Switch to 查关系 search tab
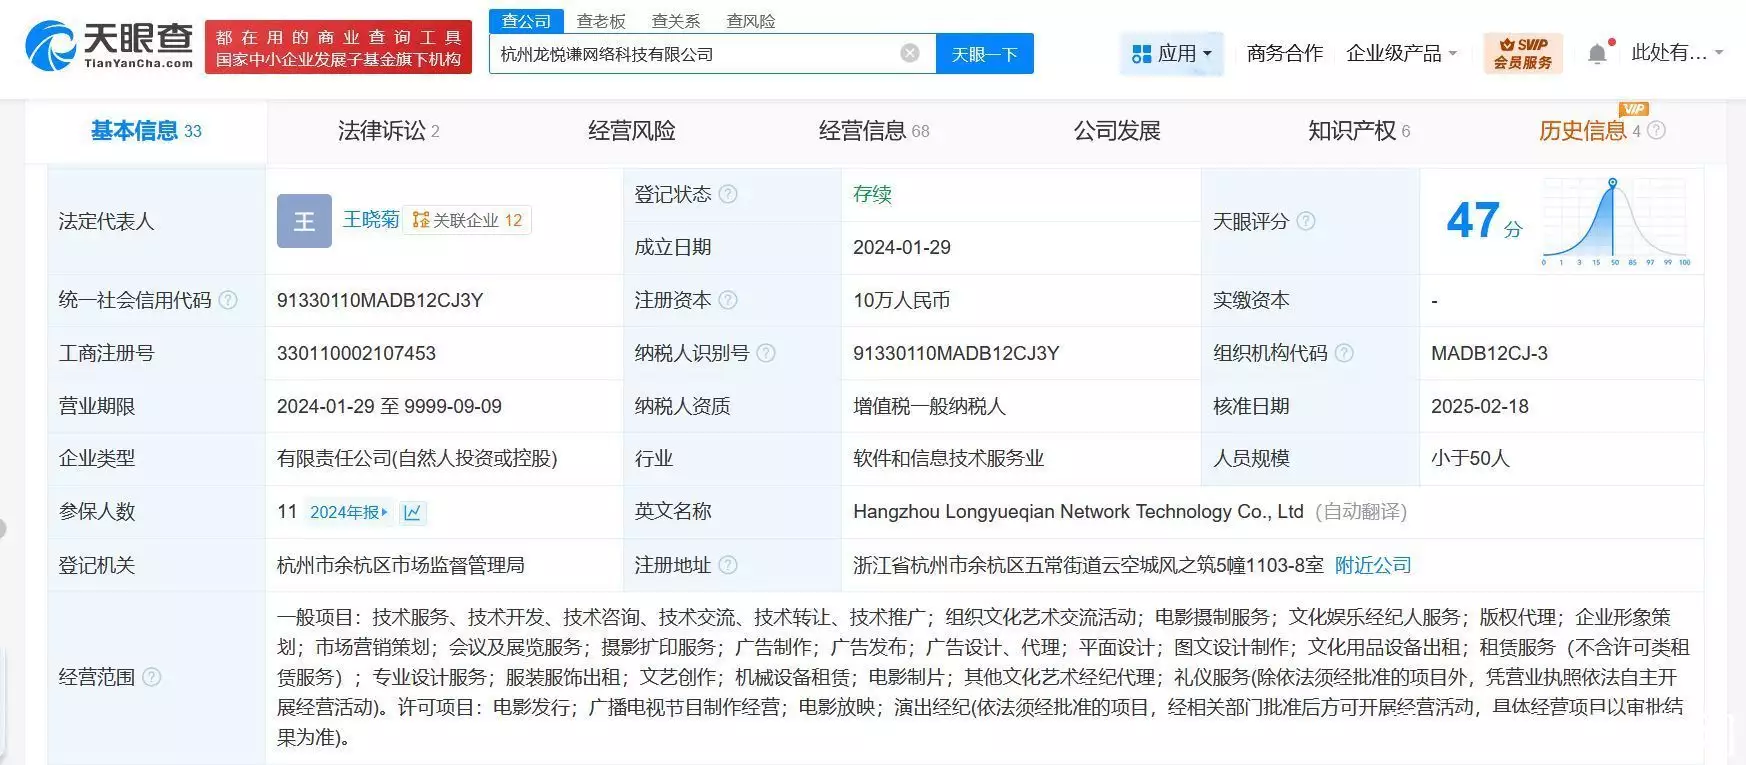The height and width of the screenshot is (765, 1746). (676, 21)
